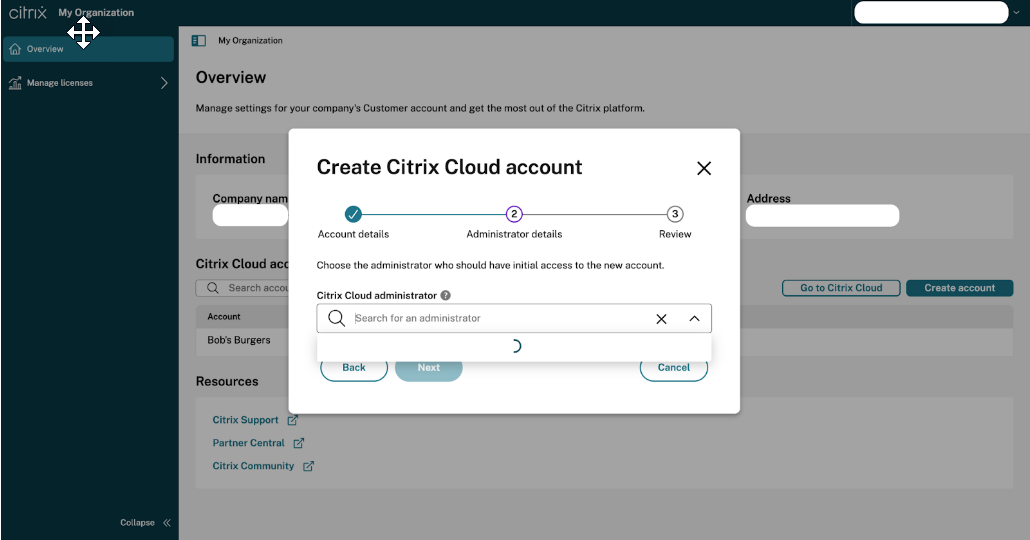Click the Administrator details step label
This screenshot has height=540, width=1030.
[x=514, y=234]
